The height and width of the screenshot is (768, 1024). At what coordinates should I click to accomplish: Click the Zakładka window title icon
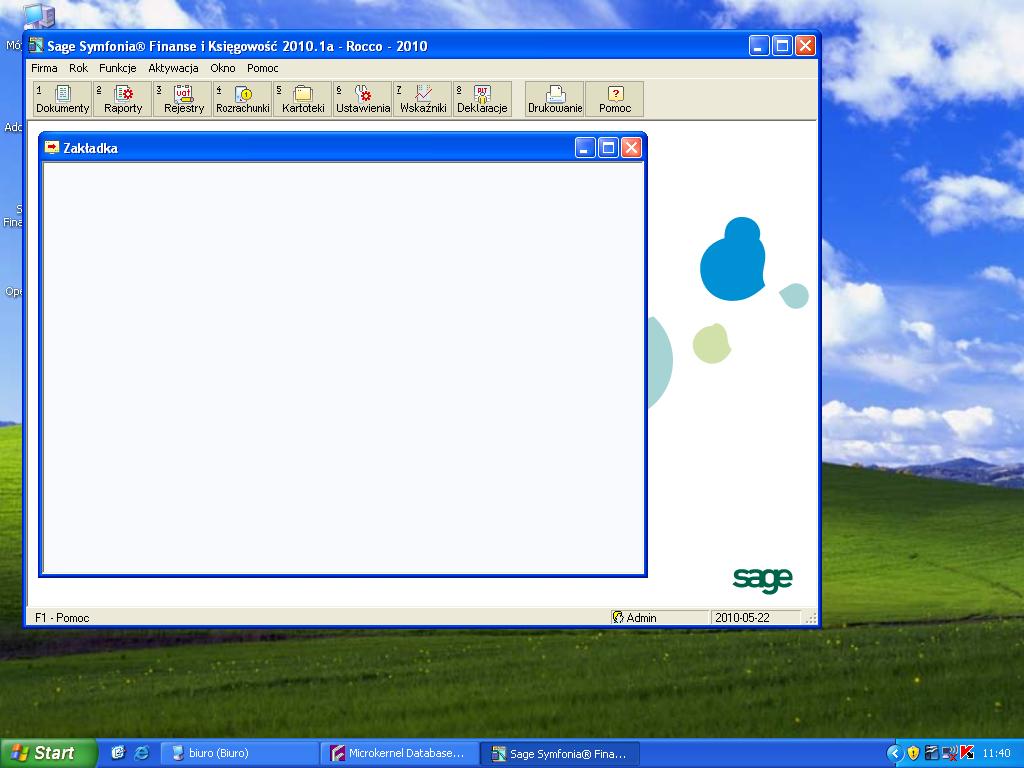pyautogui.click(x=52, y=148)
